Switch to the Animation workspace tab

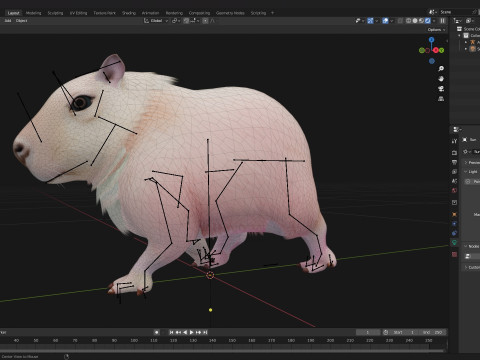[x=150, y=13]
